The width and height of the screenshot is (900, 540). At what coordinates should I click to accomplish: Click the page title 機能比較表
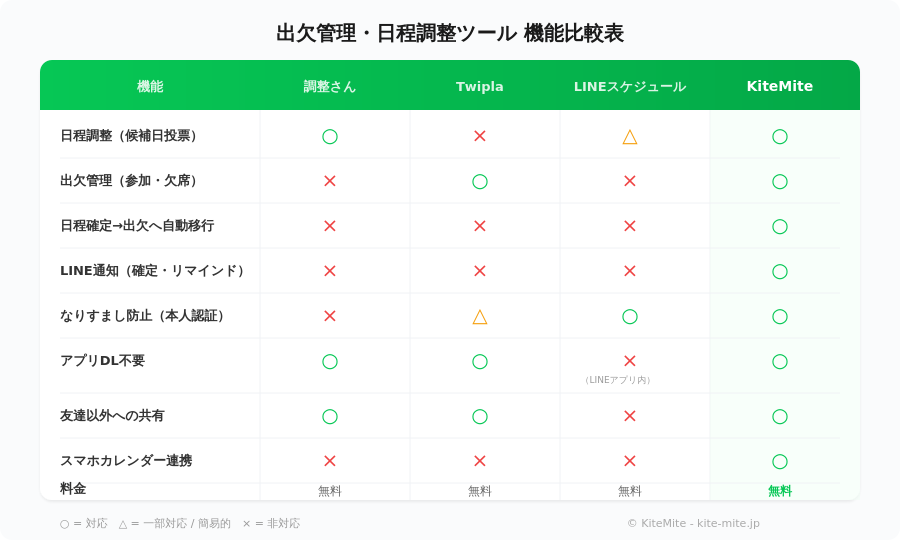(x=450, y=33)
